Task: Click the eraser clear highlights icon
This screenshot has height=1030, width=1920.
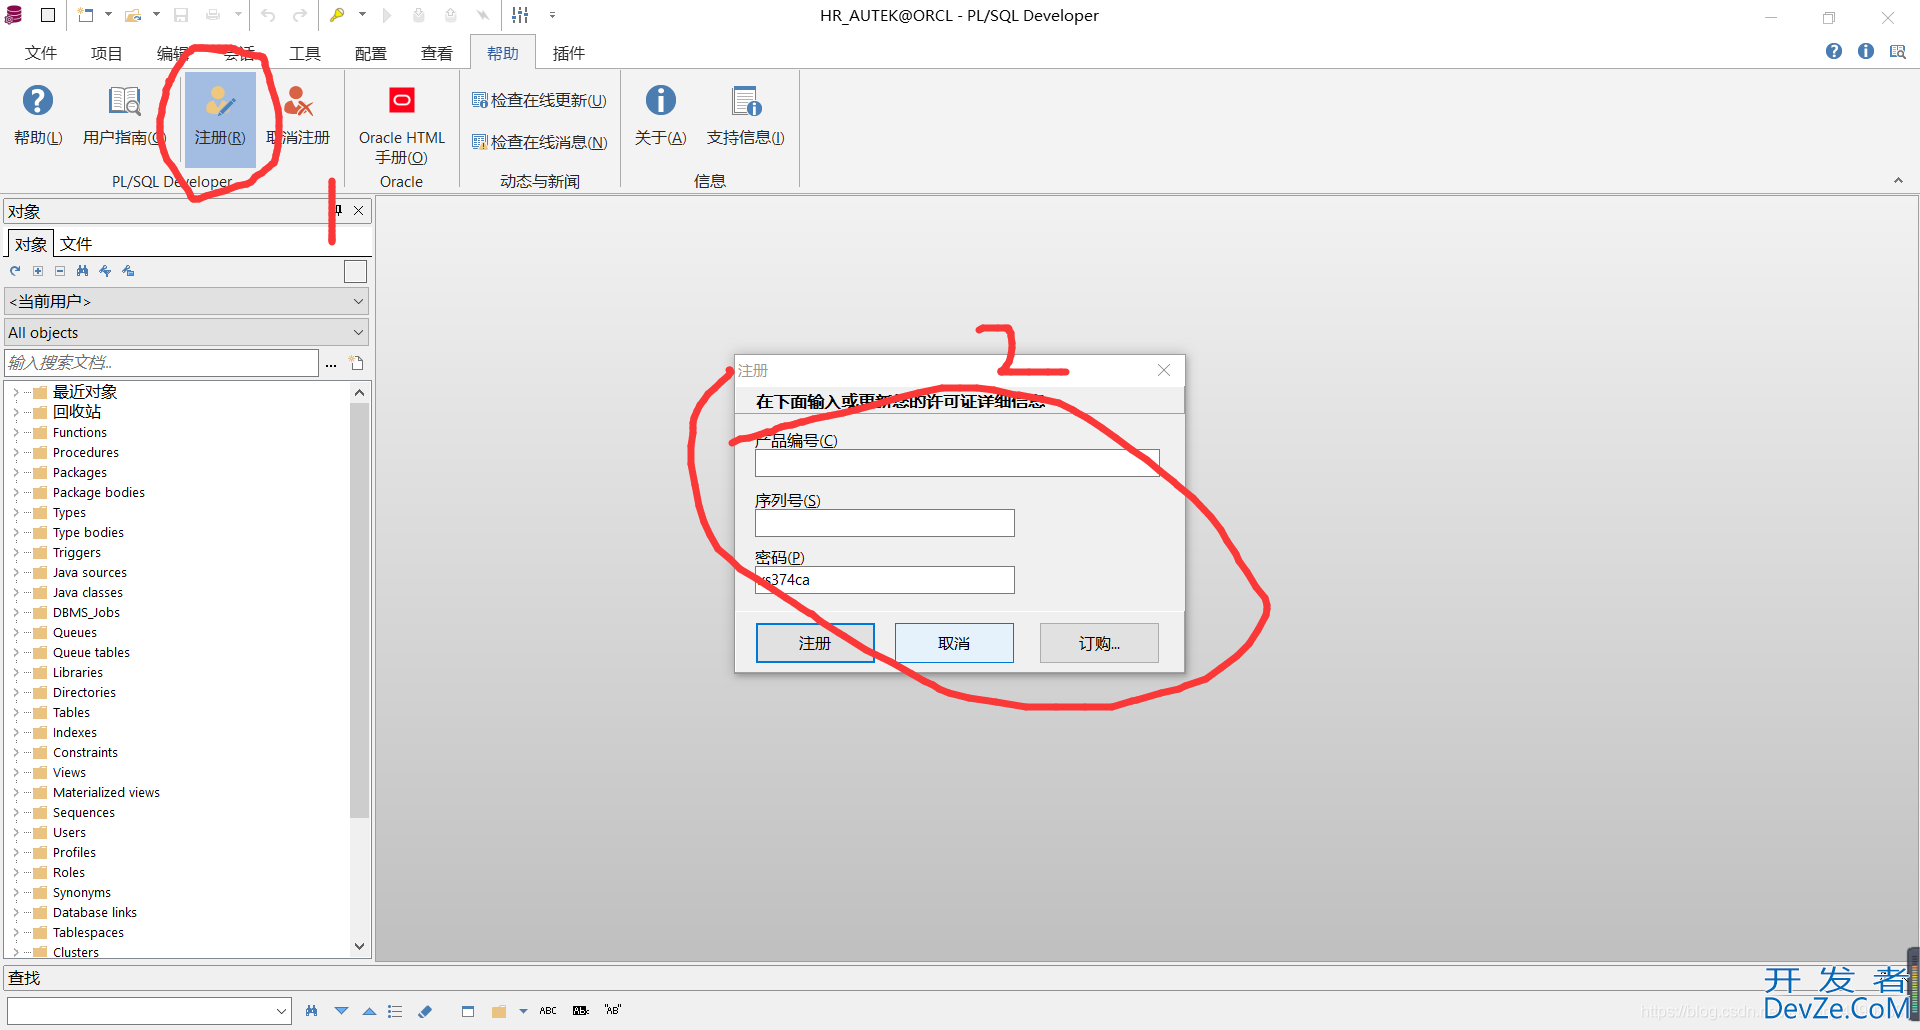Action: [425, 1011]
